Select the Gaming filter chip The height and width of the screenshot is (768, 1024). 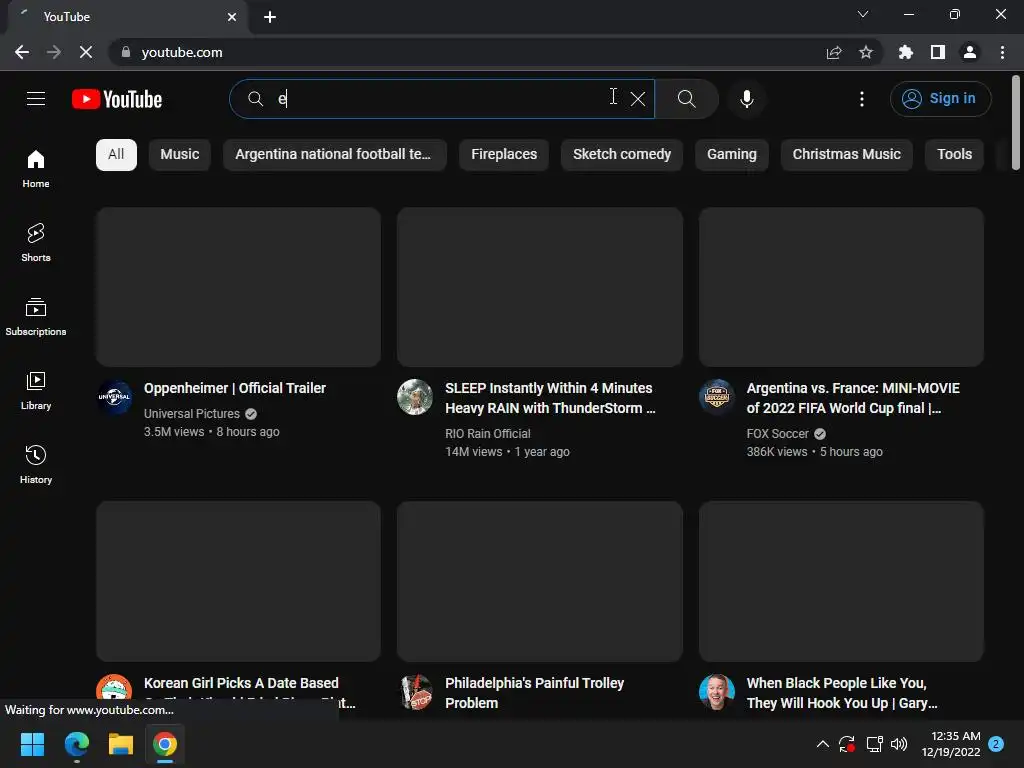pos(731,155)
